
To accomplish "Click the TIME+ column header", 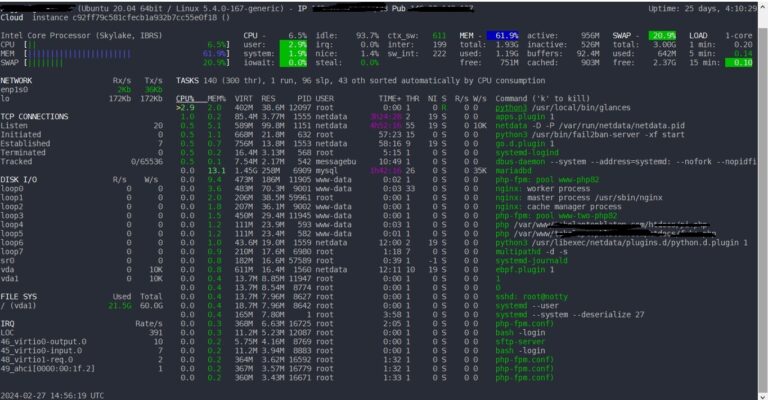I will coord(390,98).
